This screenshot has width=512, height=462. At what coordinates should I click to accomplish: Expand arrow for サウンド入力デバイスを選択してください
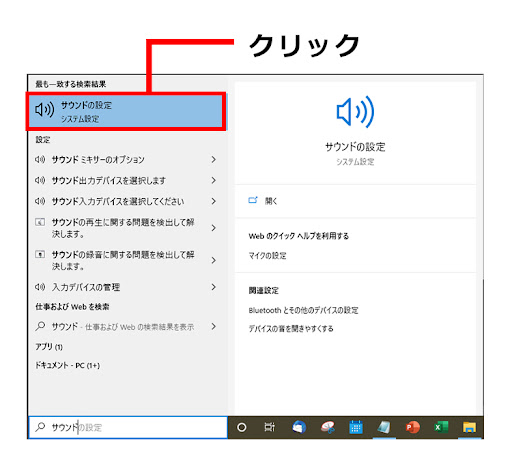click(214, 201)
